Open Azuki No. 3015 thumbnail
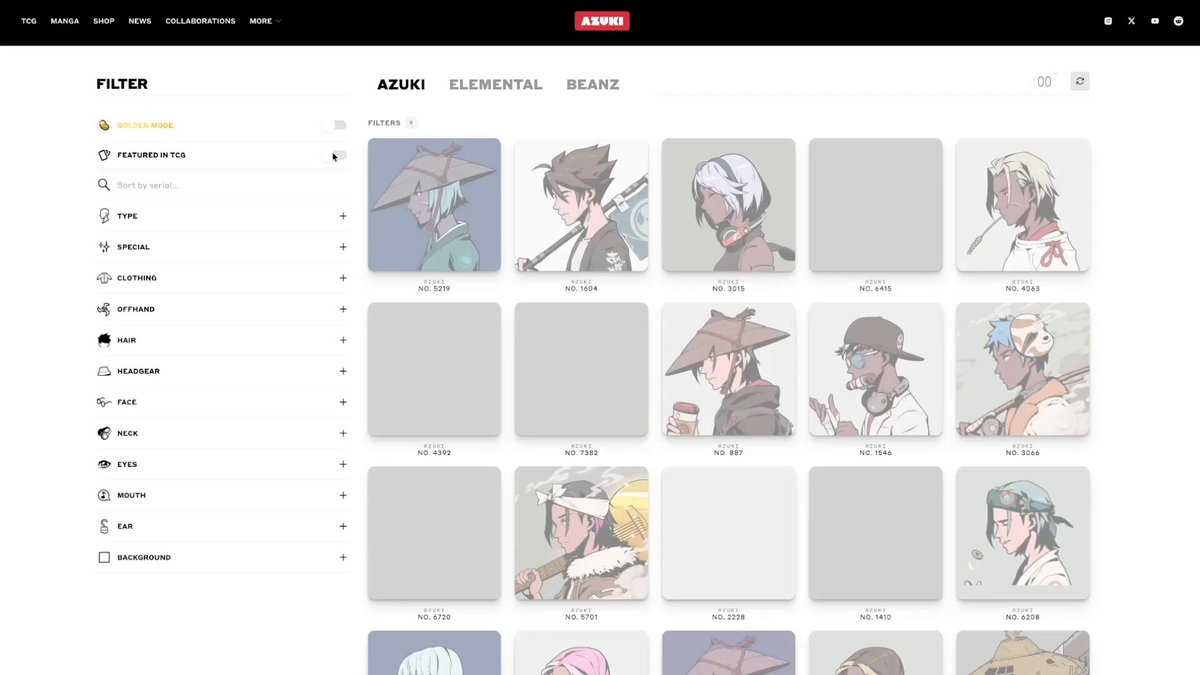 click(728, 205)
